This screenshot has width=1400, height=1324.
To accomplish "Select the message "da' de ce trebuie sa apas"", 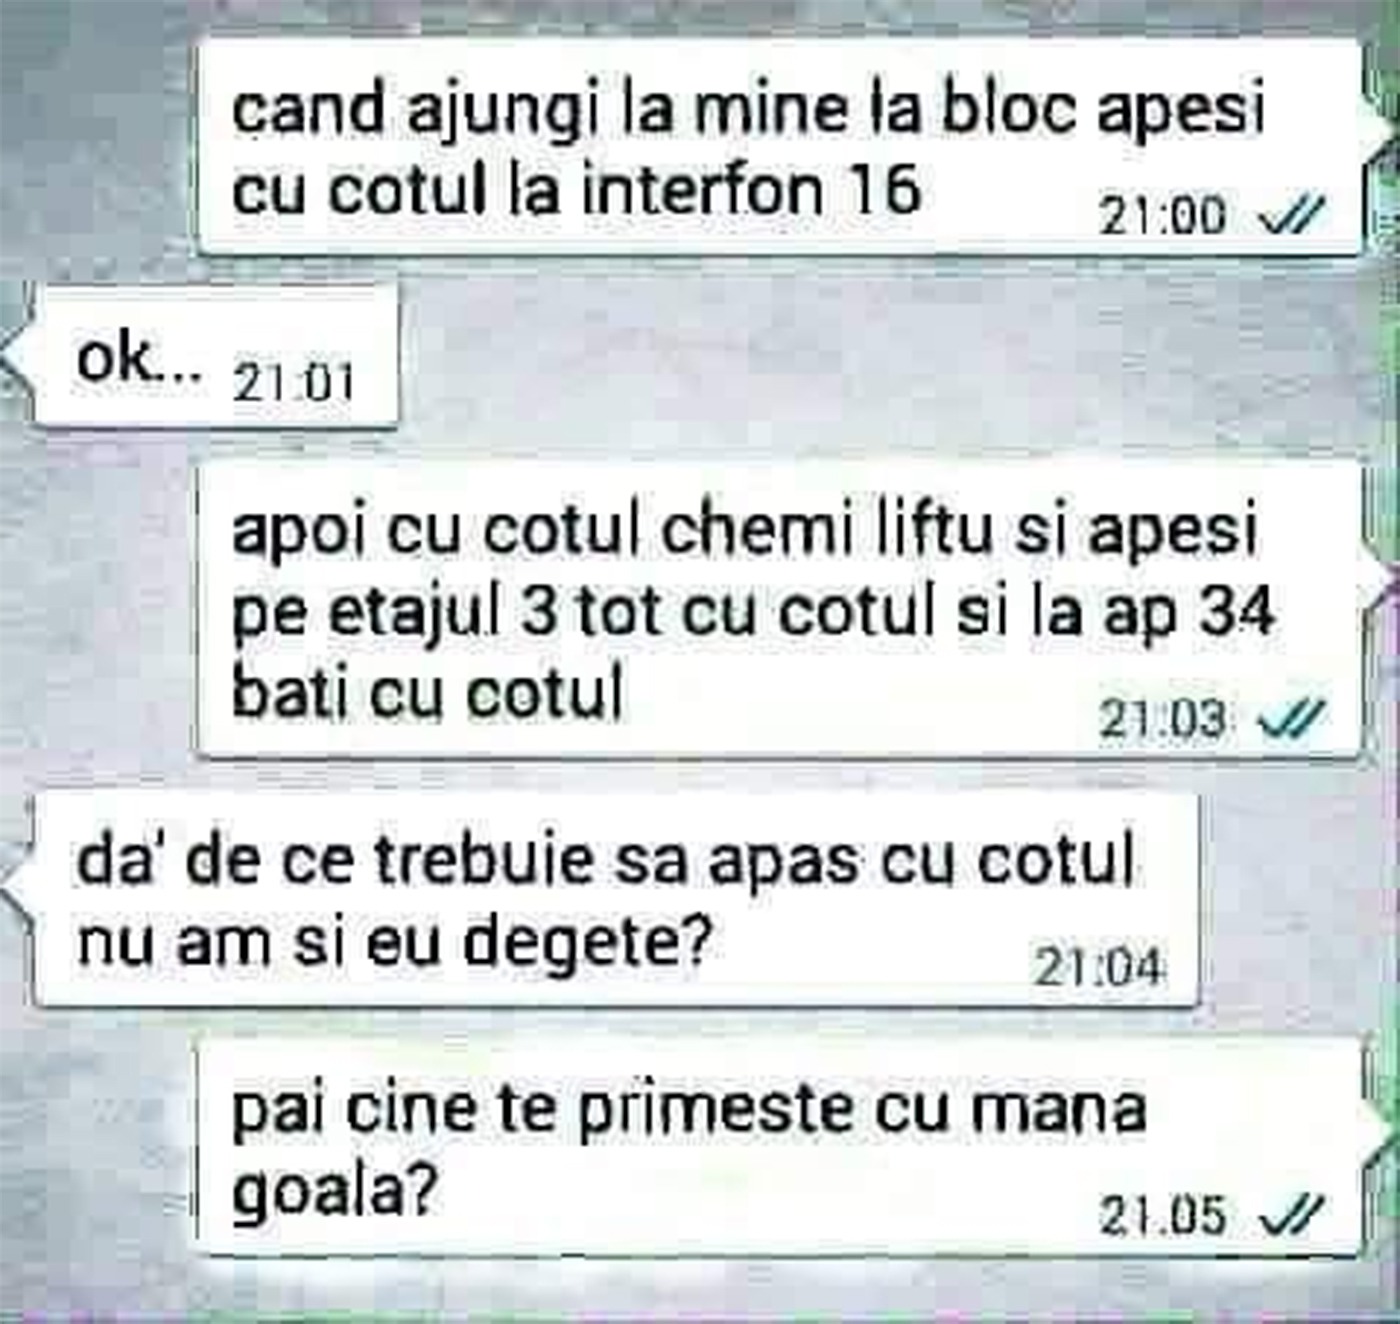I will 616,902.
